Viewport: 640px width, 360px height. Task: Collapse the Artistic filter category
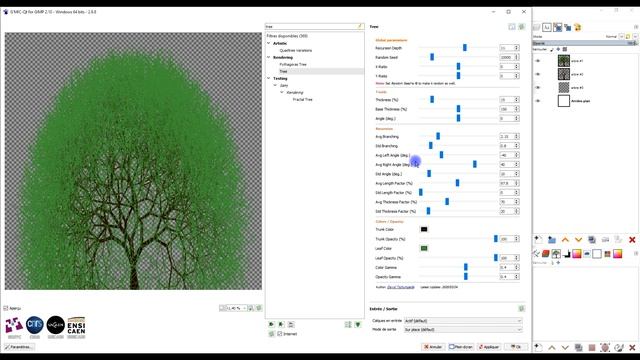click(x=269, y=43)
